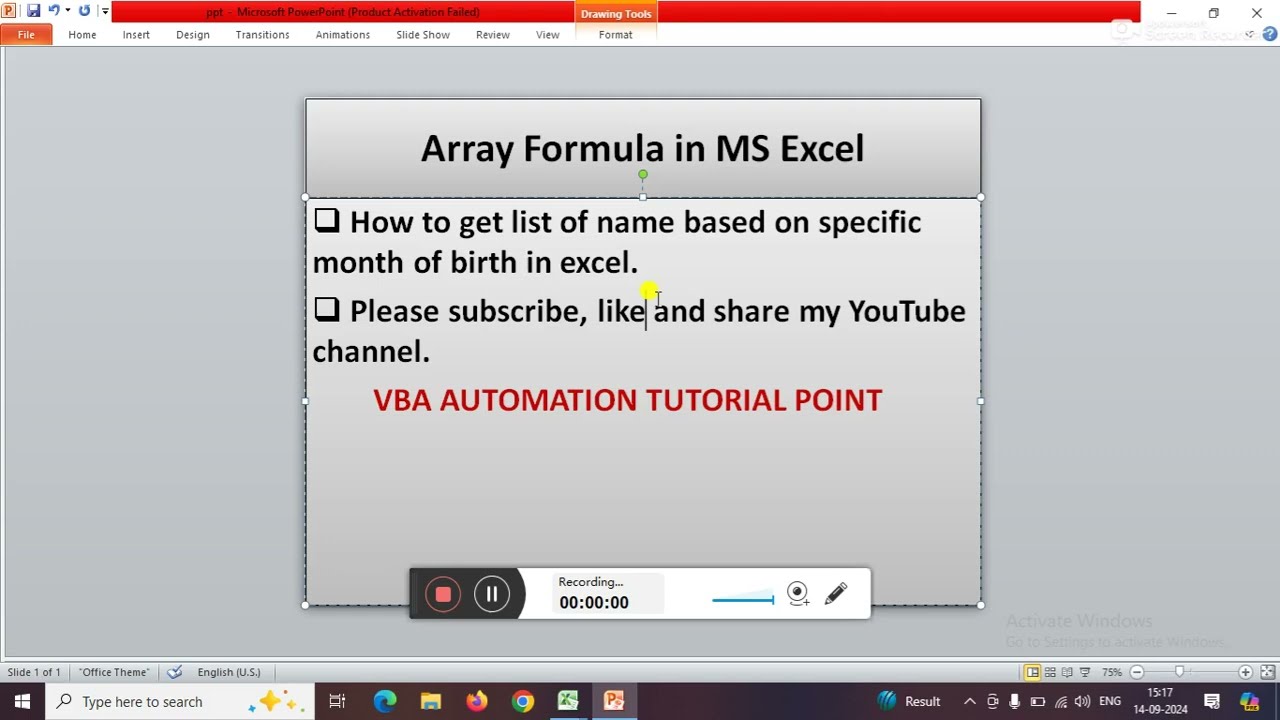1280x720 pixels.
Task: Click the Undo icon
Action: [54, 11]
